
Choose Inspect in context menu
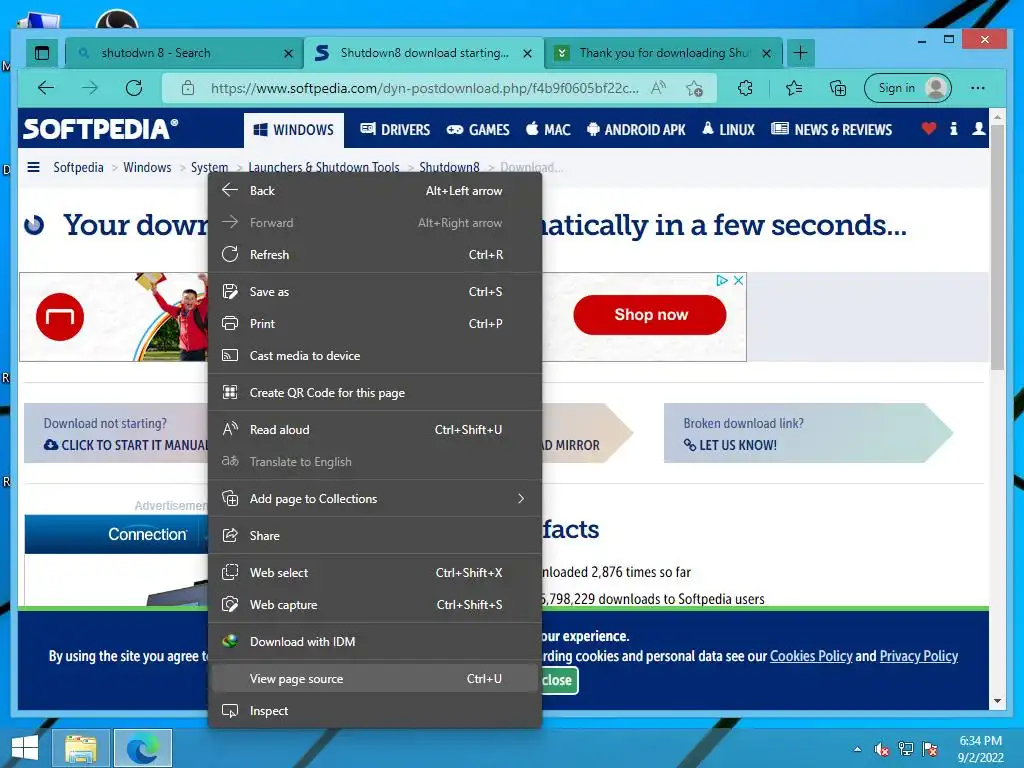click(x=374, y=711)
